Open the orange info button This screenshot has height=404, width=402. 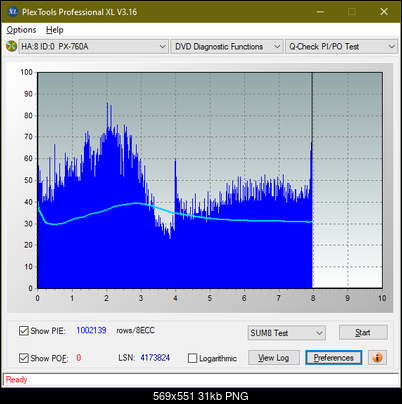click(x=377, y=358)
